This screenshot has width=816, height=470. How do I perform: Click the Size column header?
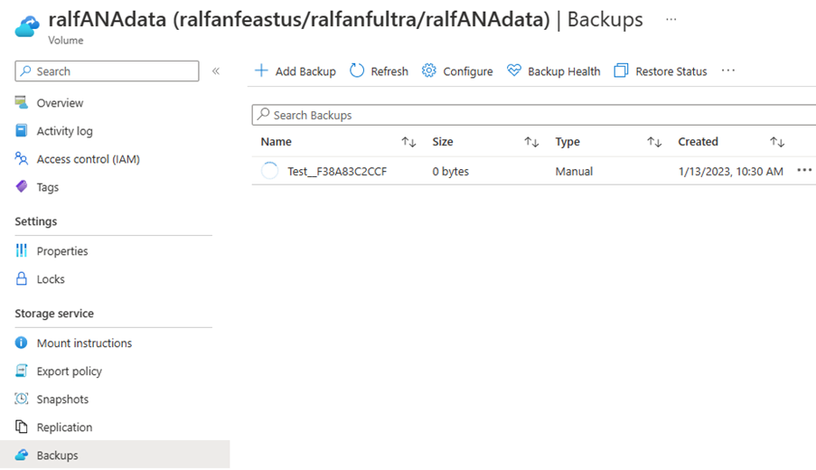click(442, 142)
